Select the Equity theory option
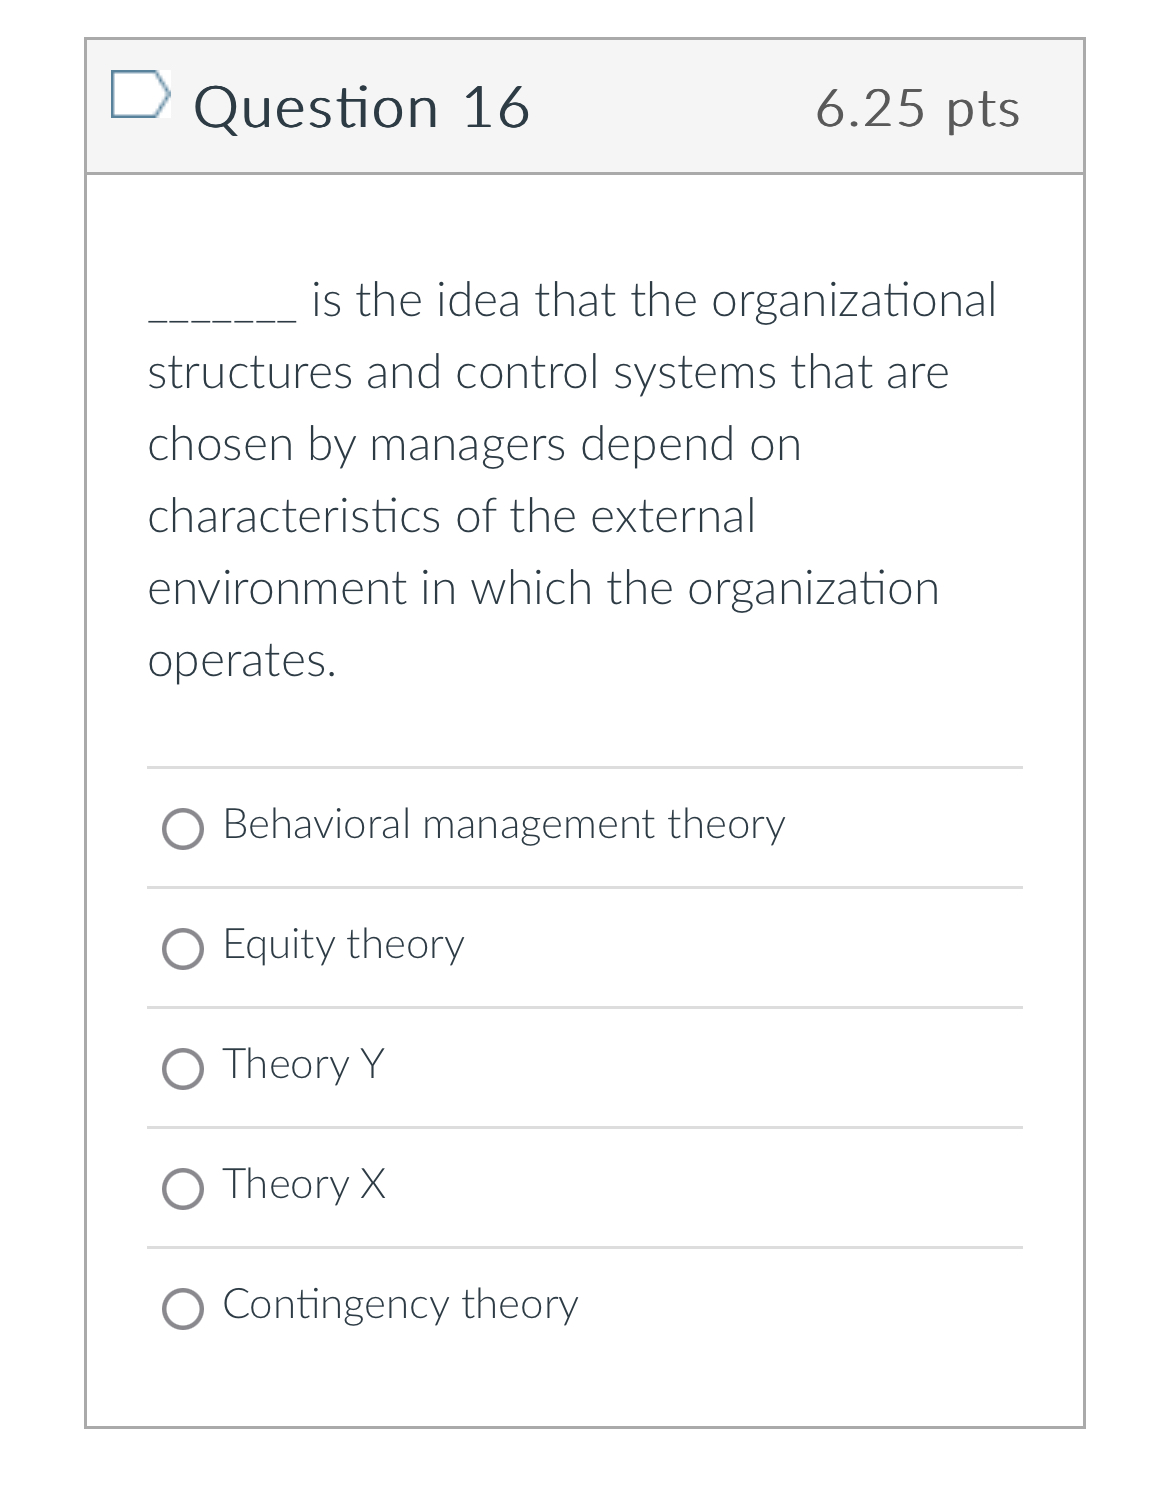Viewport: 1170px width, 1495px height. pyautogui.click(x=185, y=949)
